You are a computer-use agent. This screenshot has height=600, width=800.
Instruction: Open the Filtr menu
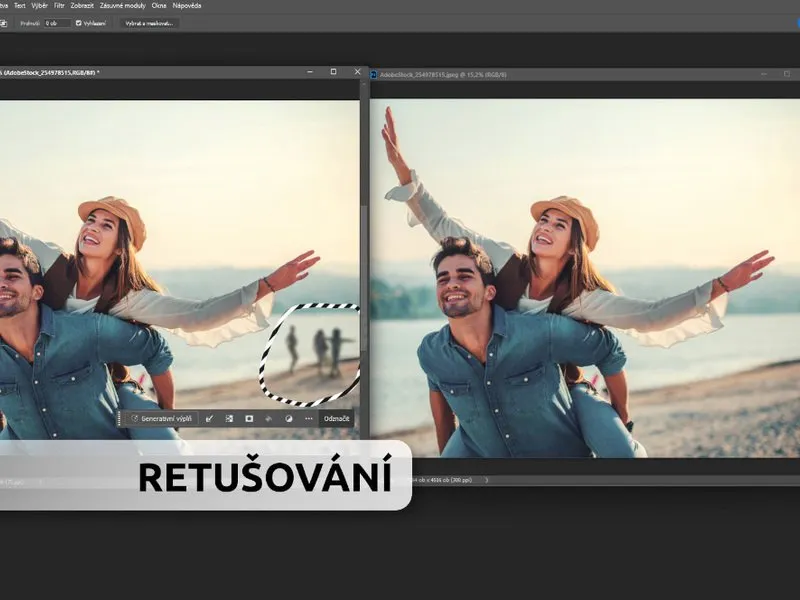click(x=59, y=6)
